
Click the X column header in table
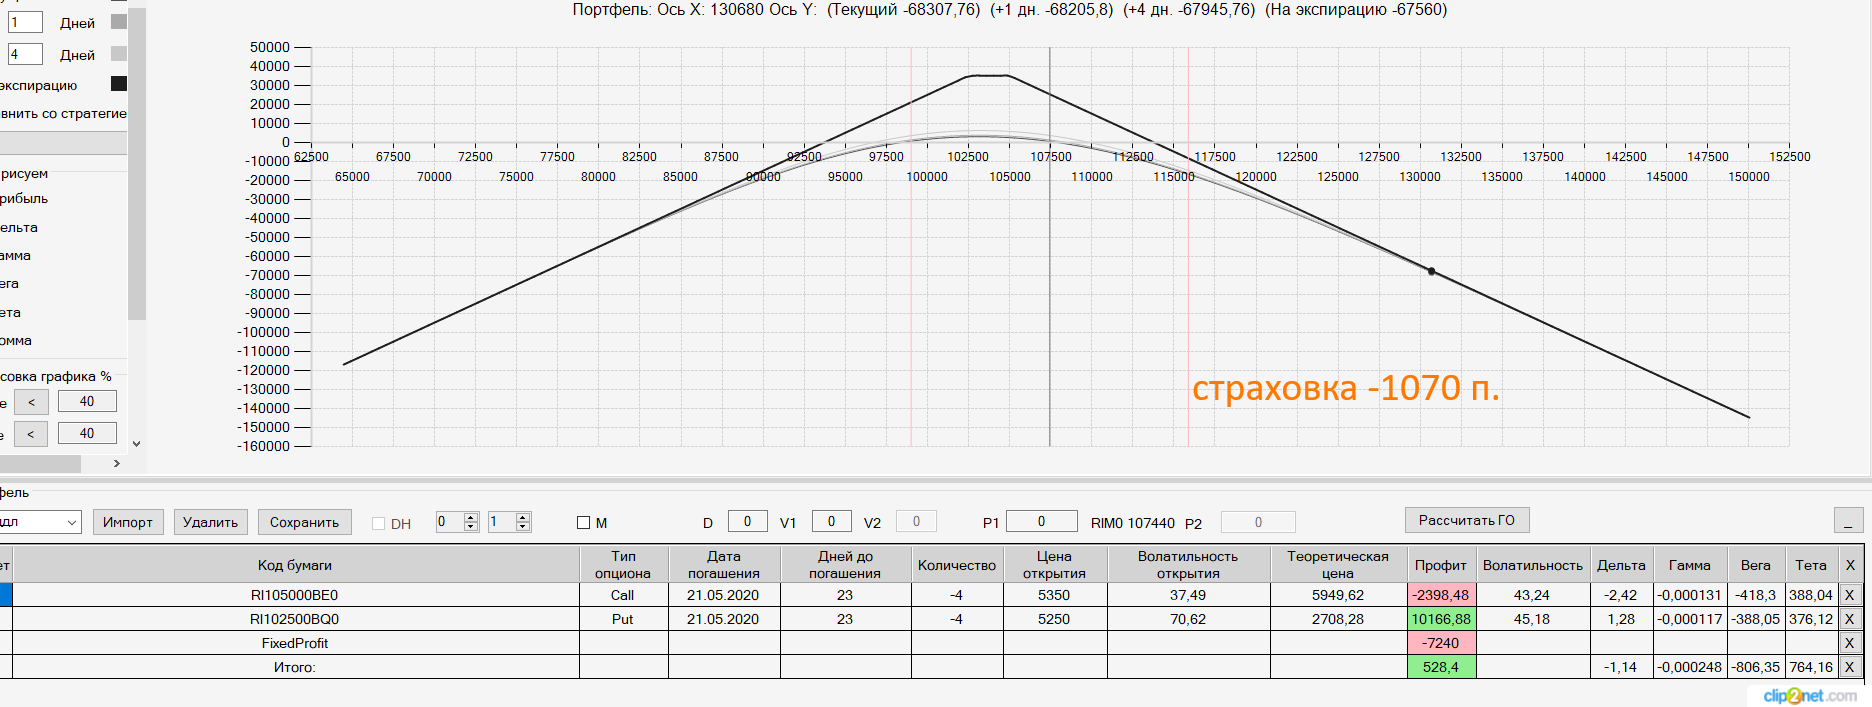click(x=1850, y=565)
